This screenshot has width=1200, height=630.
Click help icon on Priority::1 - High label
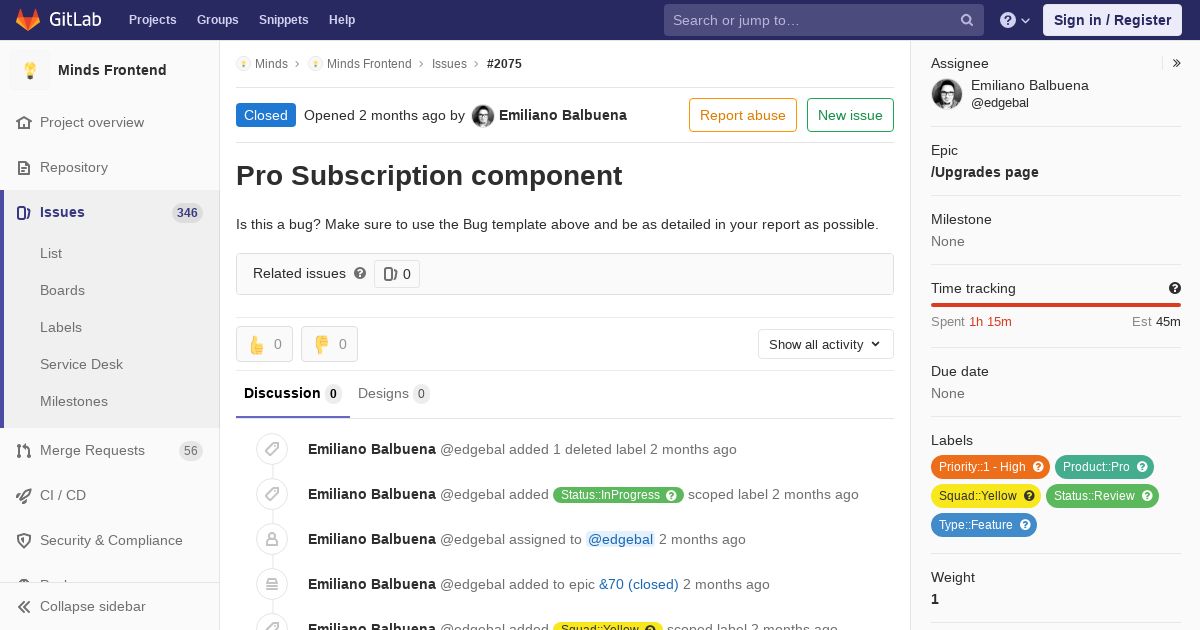1038,467
